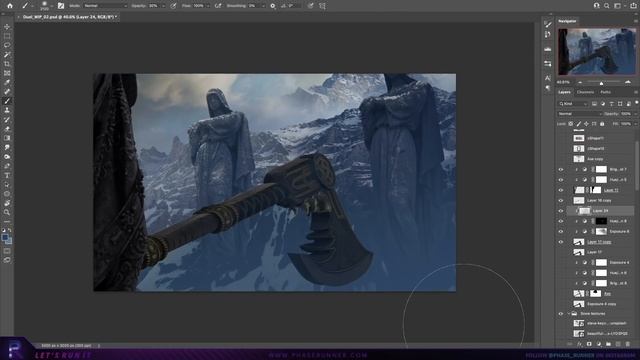Click the add layer style fx icon
640x360 pixels.
580,344
